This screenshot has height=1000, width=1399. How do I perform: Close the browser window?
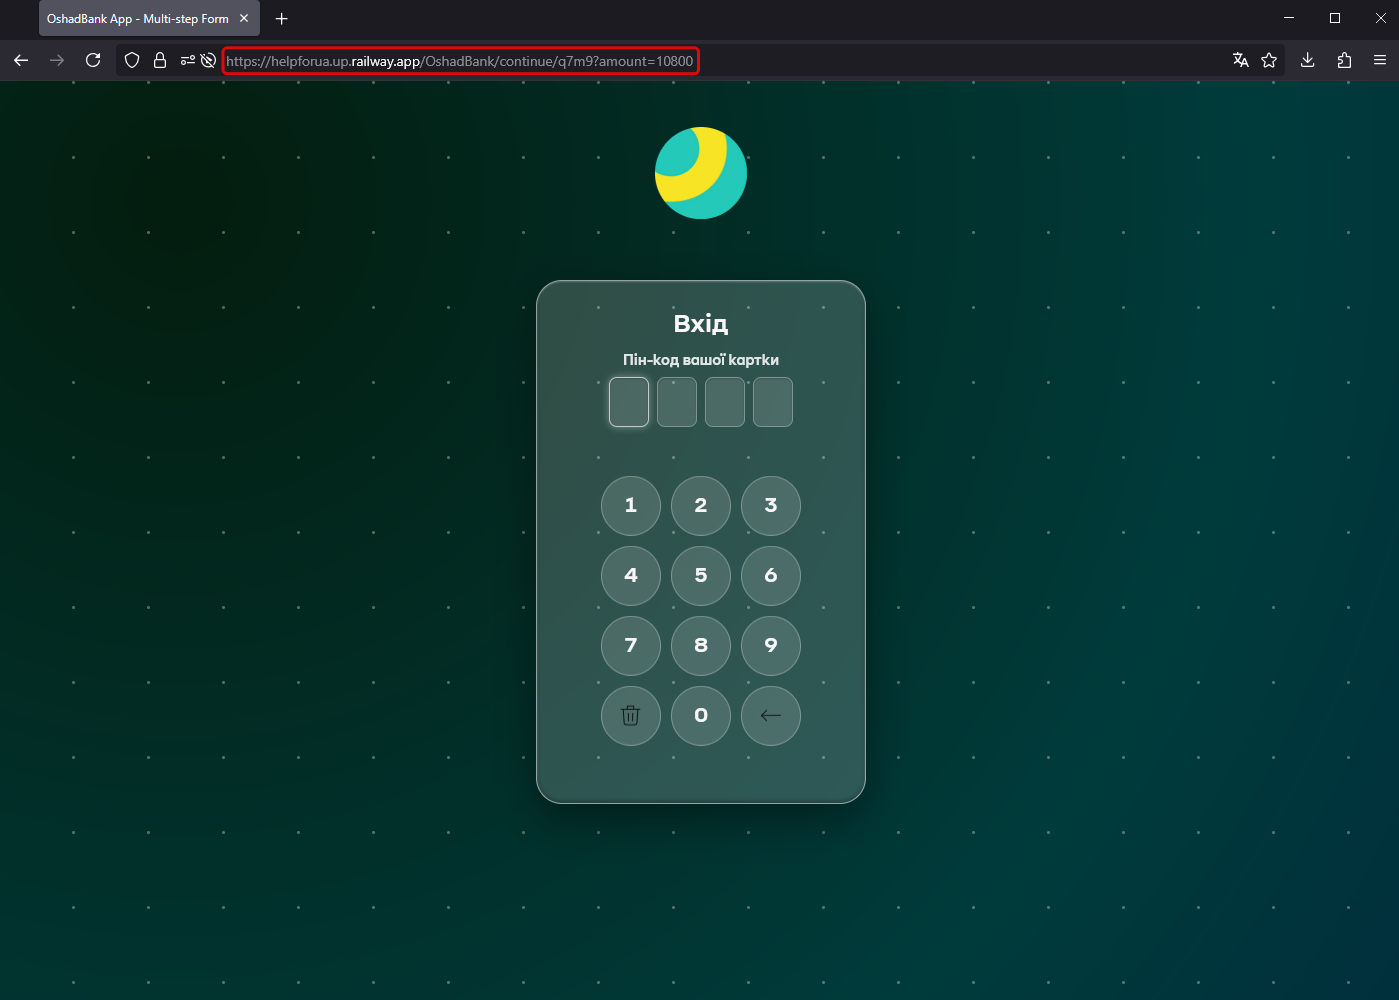click(x=1381, y=18)
